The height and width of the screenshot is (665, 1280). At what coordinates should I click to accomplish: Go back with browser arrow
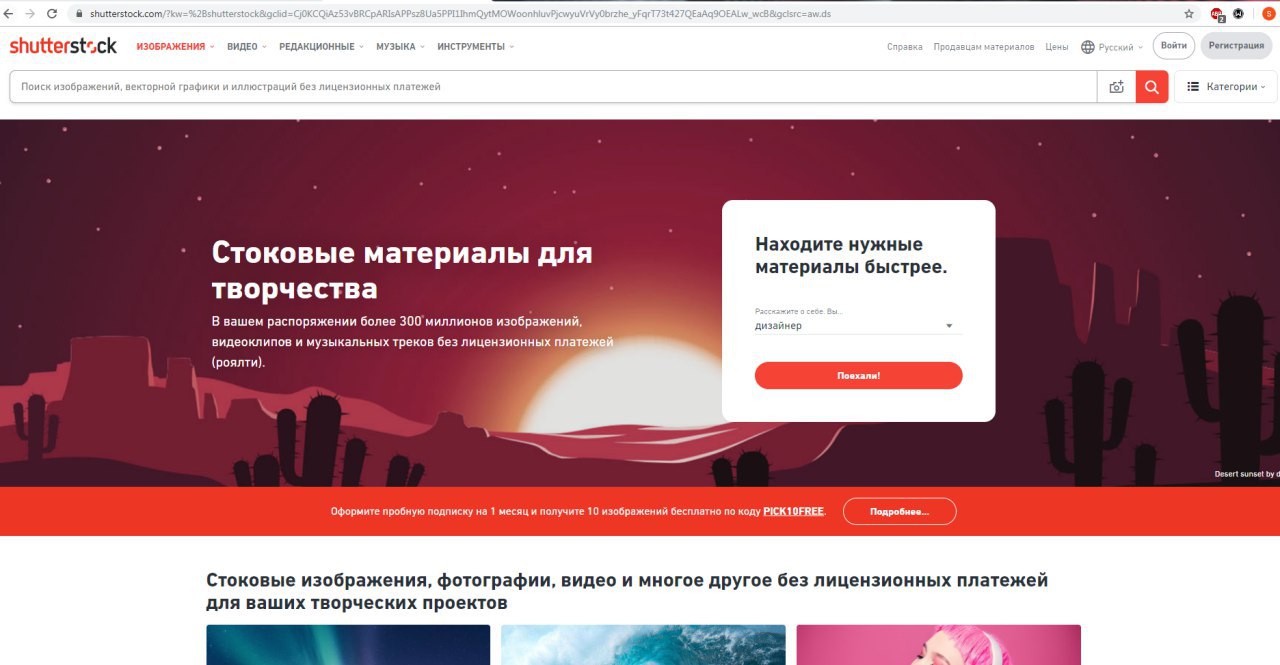click(10, 14)
